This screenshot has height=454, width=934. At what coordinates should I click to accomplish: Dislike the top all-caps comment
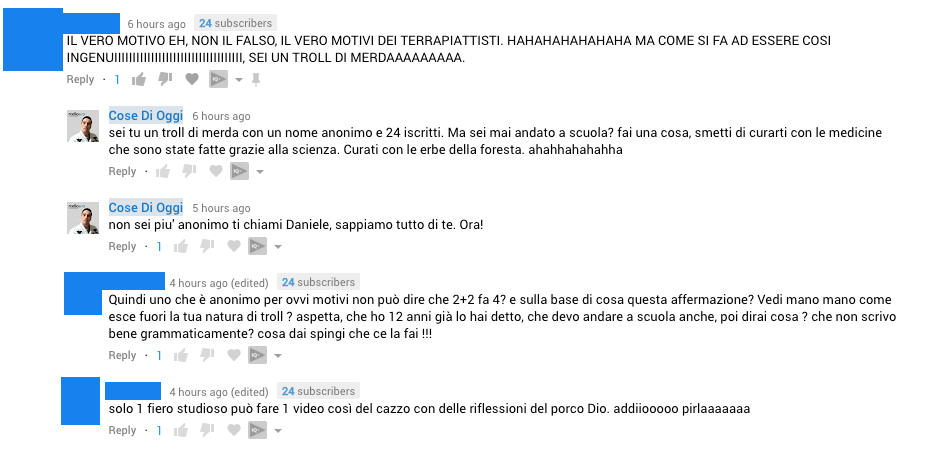[x=165, y=79]
